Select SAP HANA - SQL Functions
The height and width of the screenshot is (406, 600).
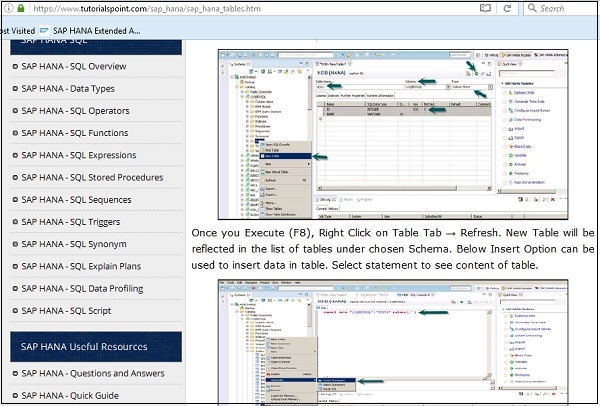click(82, 133)
